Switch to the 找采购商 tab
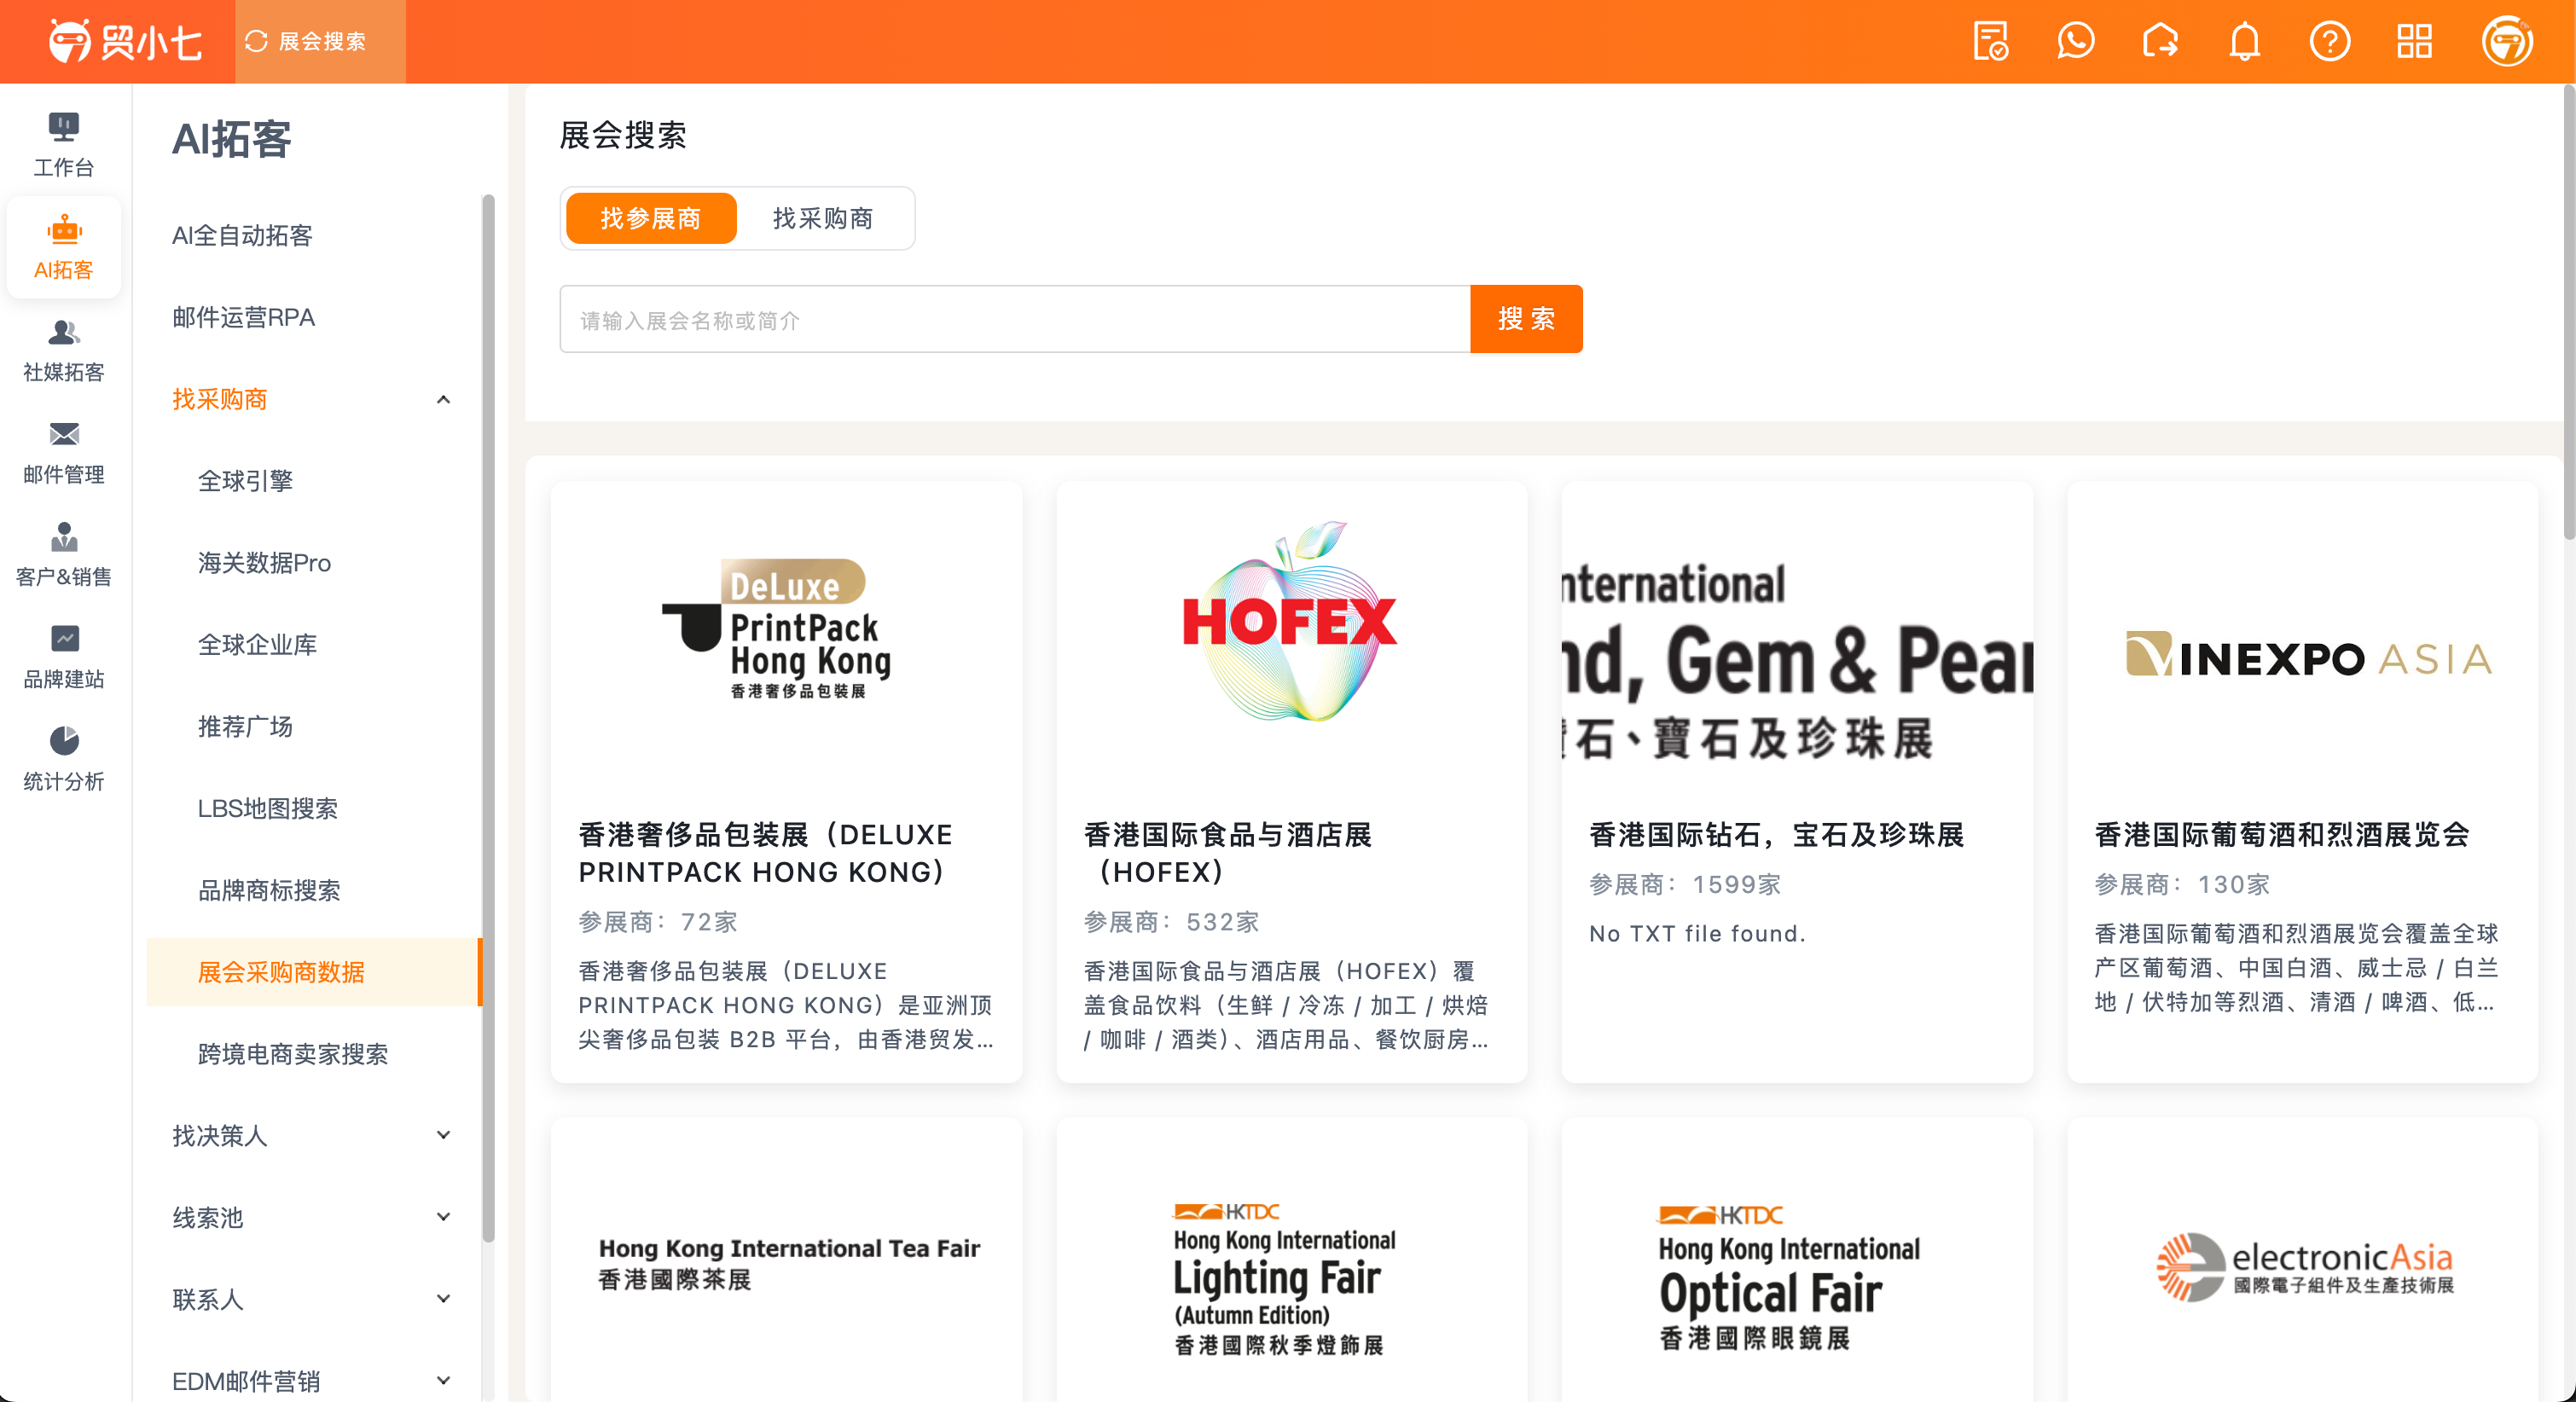This screenshot has height=1402, width=2576. (823, 218)
